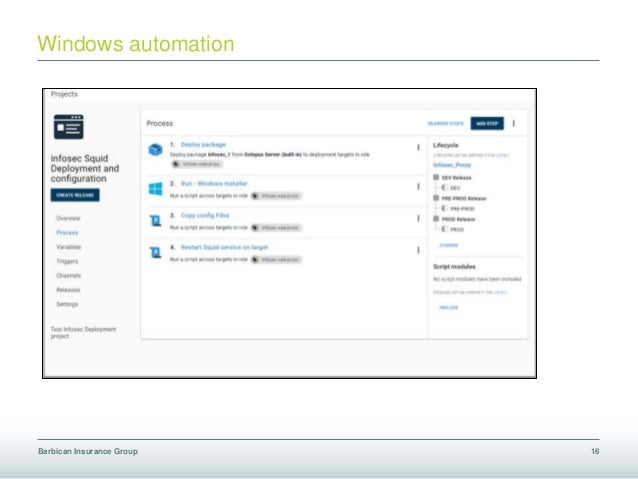Open the Releases section
Image resolution: width=638 pixels, height=479 pixels.
pos(68,290)
